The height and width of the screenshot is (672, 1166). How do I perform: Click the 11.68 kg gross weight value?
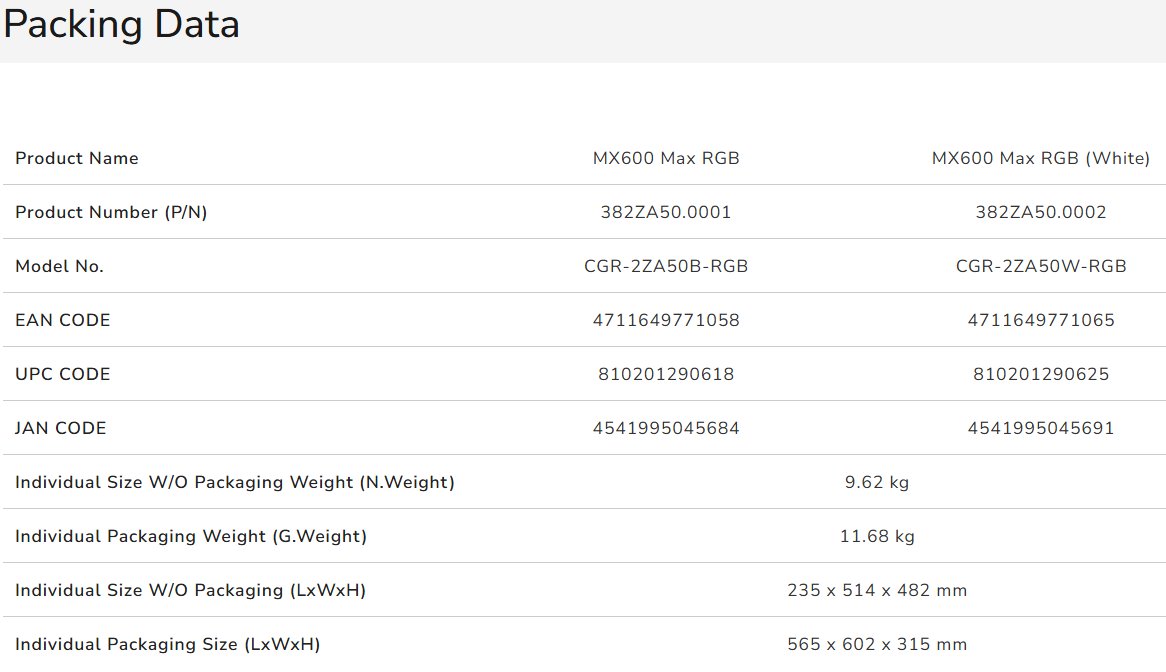tap(877, 536)
